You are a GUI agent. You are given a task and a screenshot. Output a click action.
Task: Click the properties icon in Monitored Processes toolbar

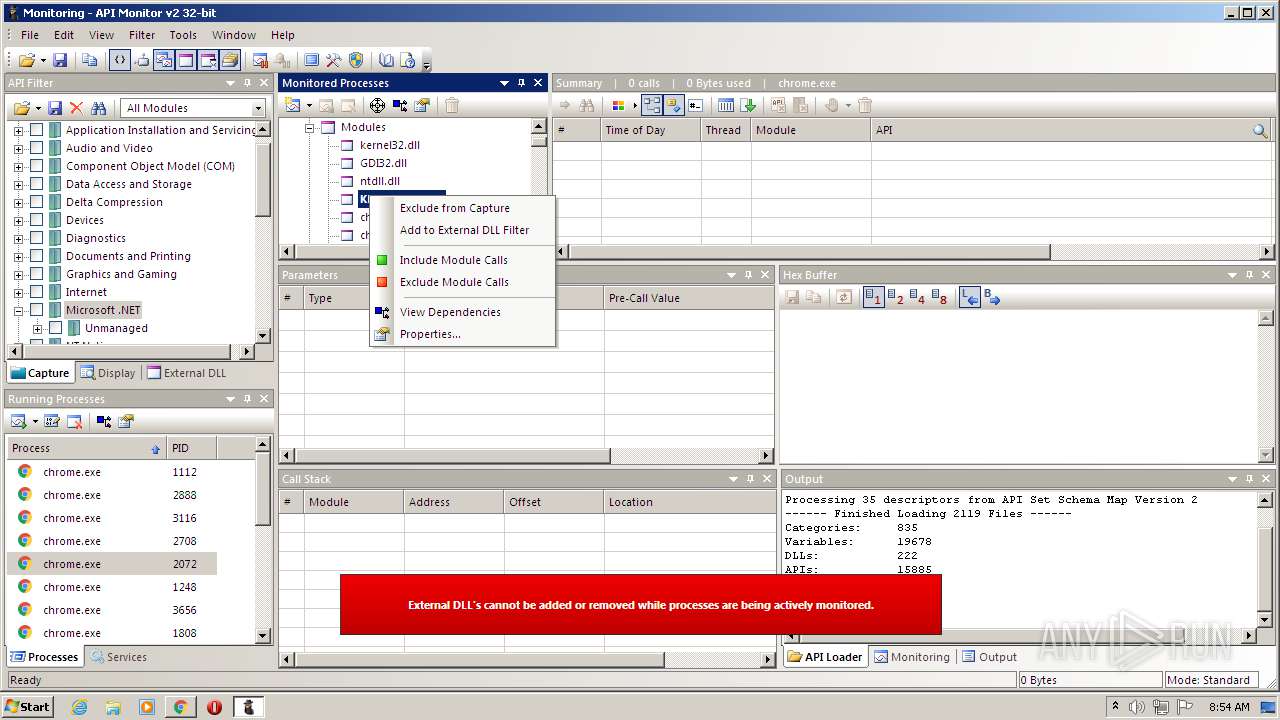(x=422, y=105)
